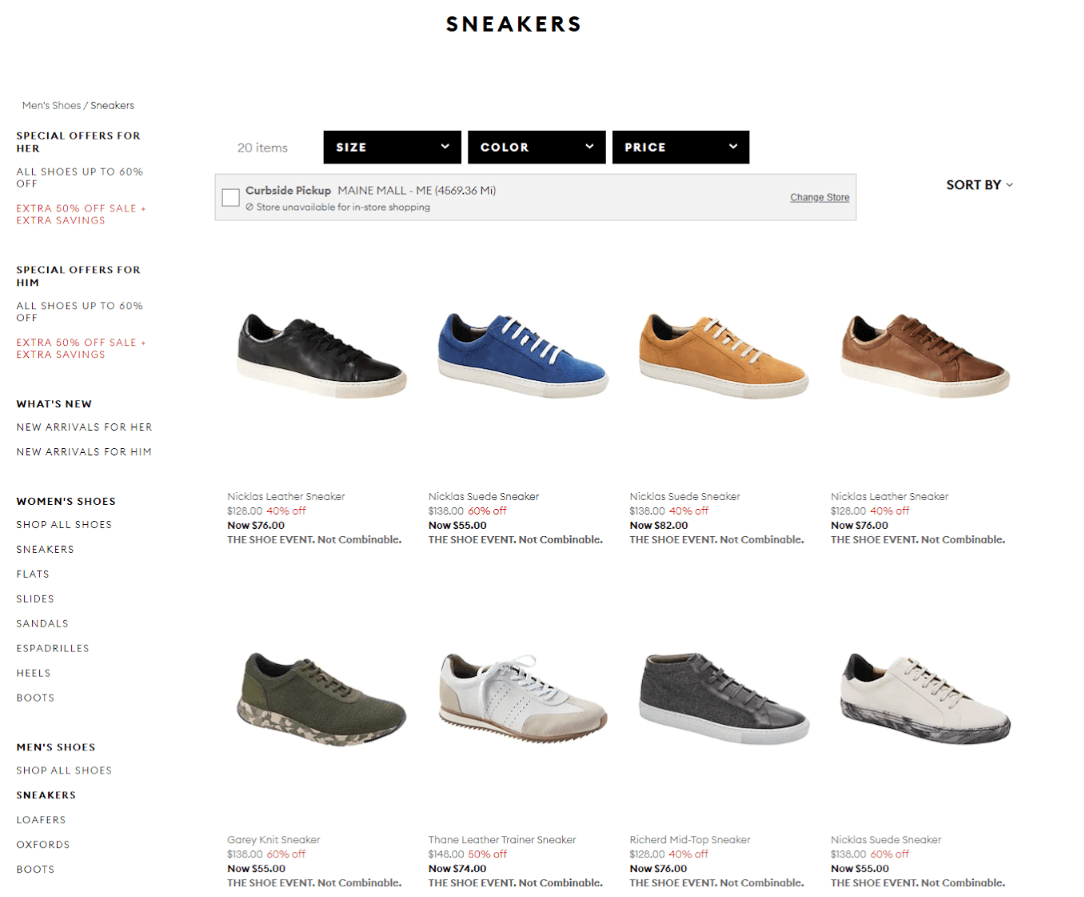1084x897 pixels.
Task: Select Espadrilles in Women's Shoes
Action: coord(53,648)
